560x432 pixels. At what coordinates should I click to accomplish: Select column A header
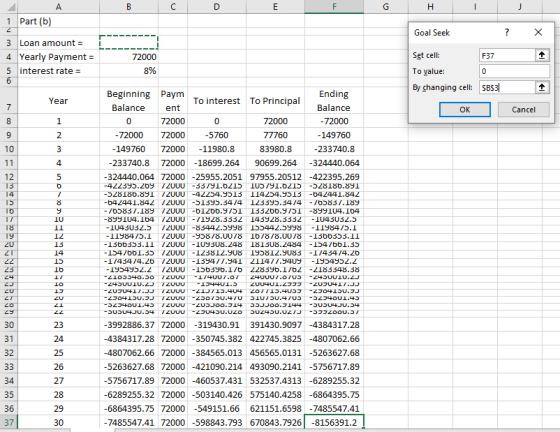pyautogui.click(x=59, y=6)
